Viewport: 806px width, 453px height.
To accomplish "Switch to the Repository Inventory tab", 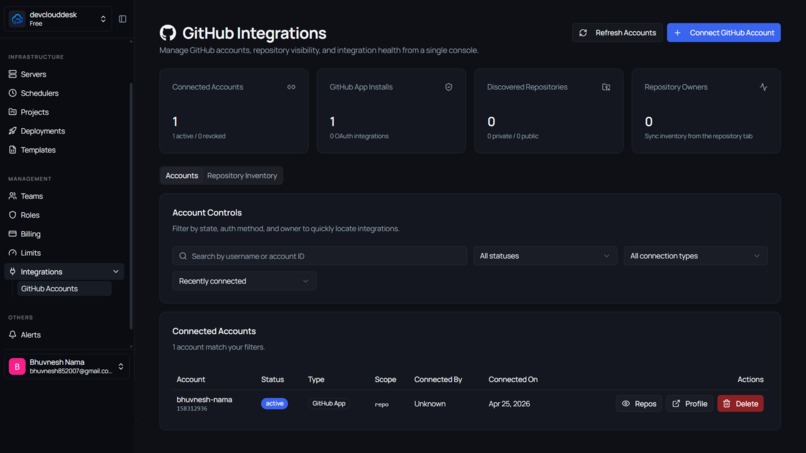I will pyautogui.click(x=242, y=176).
